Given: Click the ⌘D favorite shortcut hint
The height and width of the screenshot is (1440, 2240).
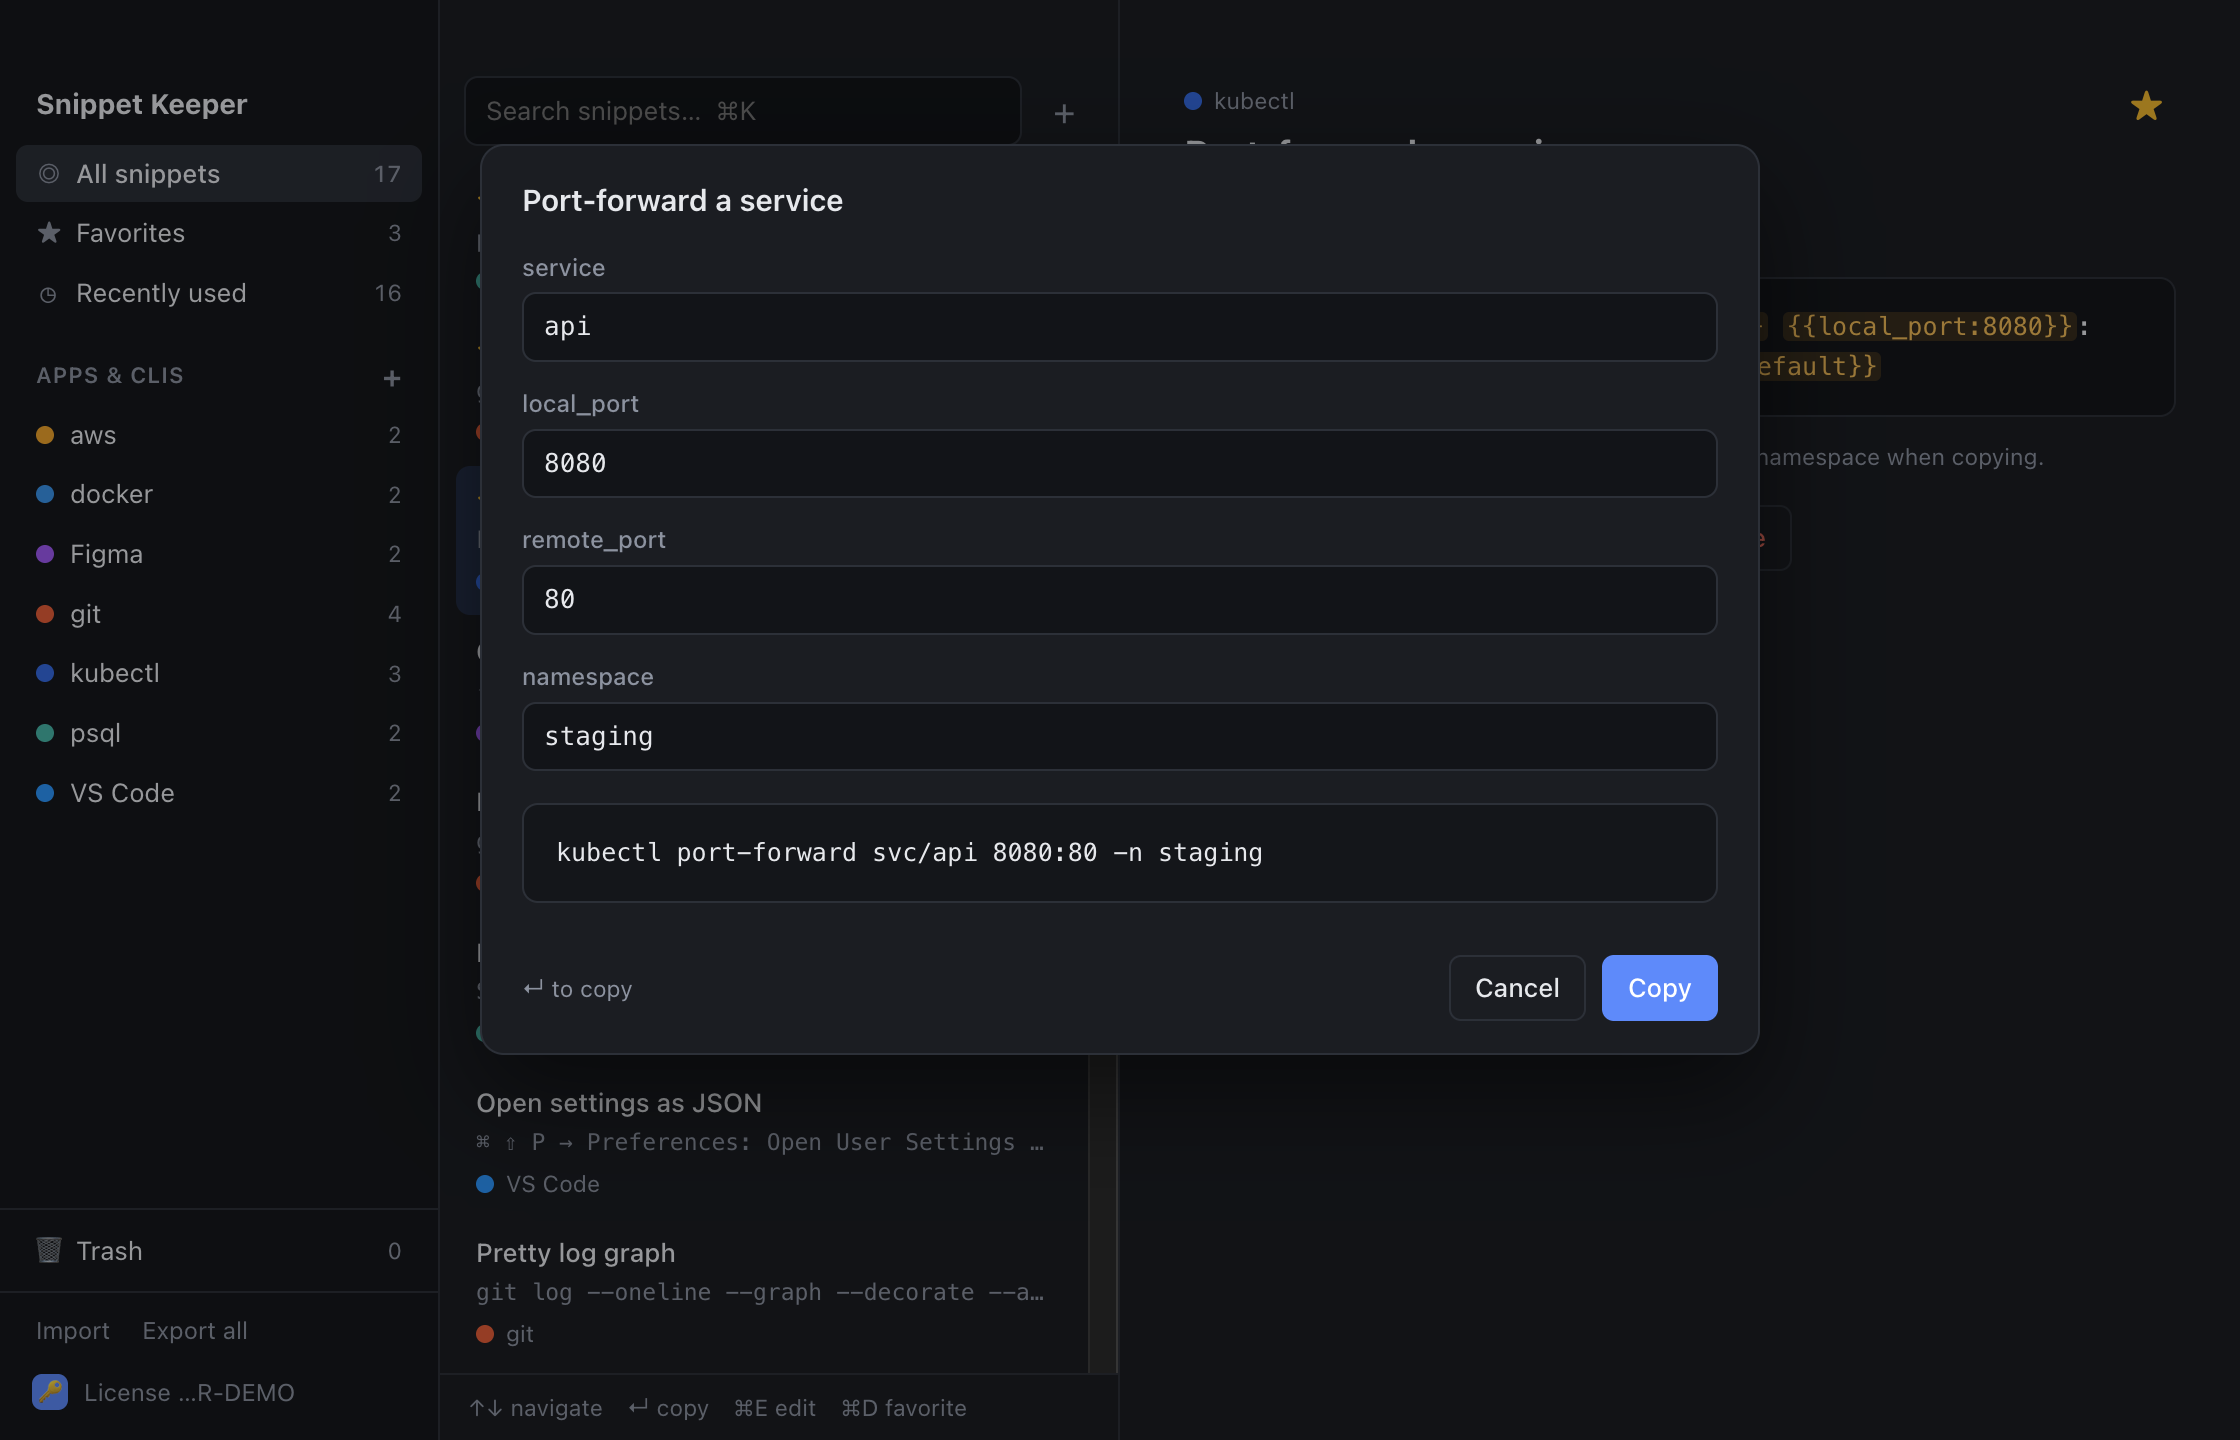Looking at the screenshot, I should (904, 1408).
